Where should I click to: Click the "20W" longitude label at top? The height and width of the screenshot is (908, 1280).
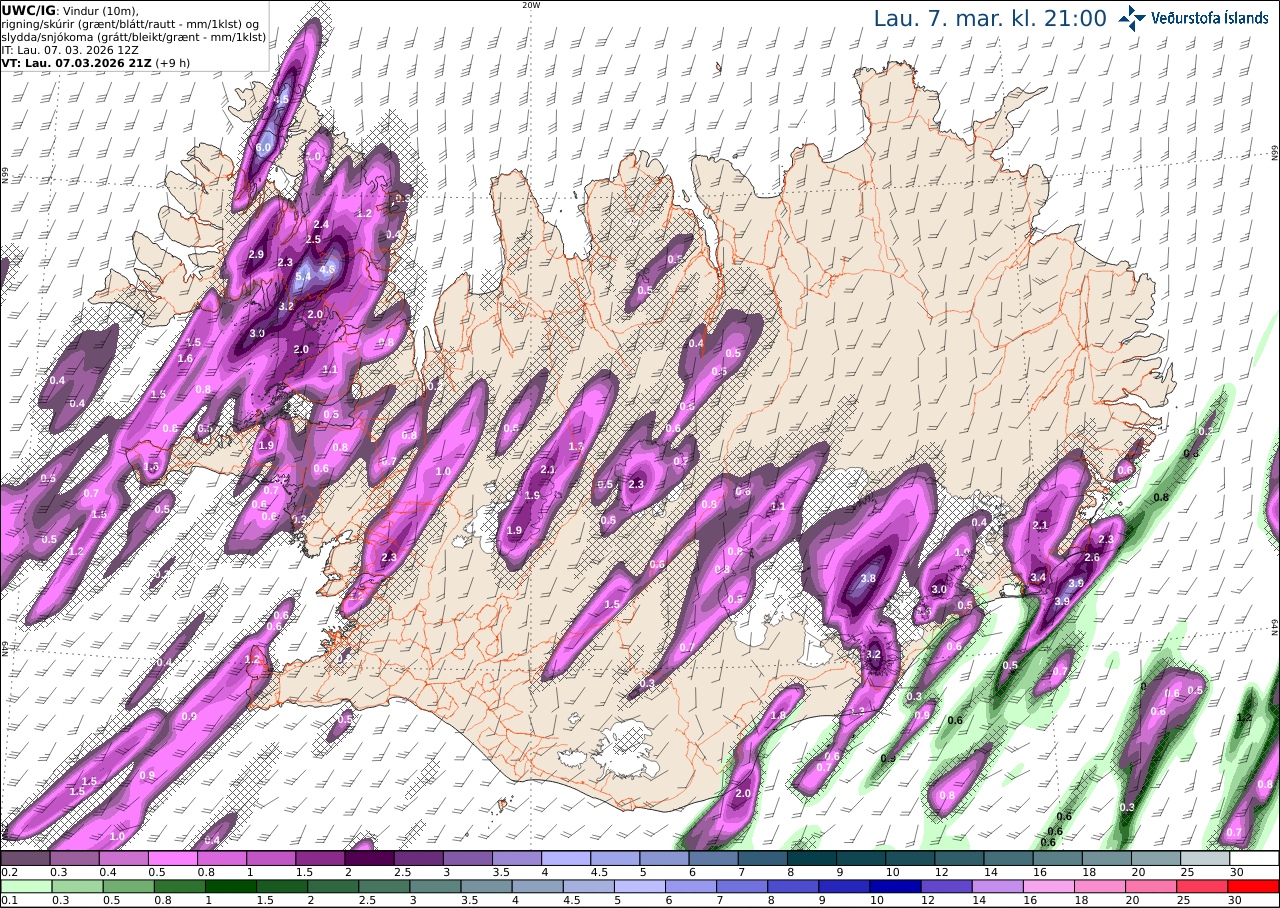click(x=531, y=5)
